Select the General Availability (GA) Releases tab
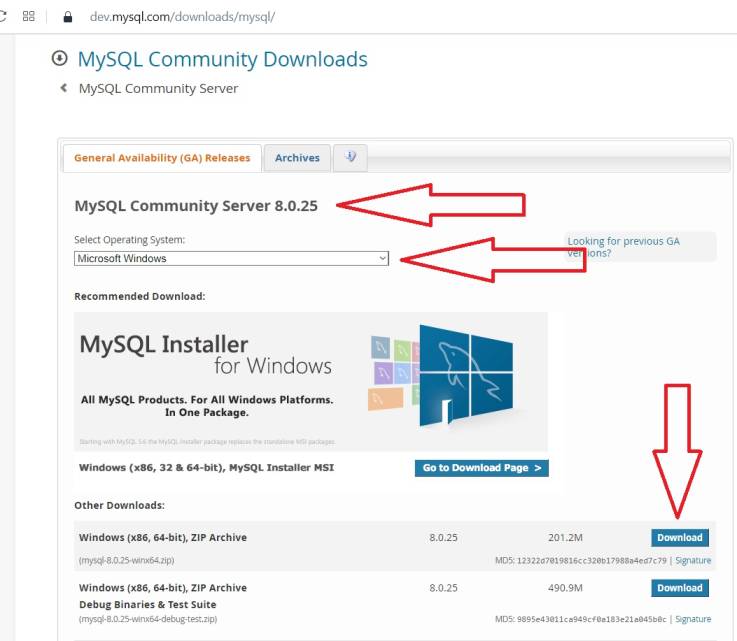 162,158
